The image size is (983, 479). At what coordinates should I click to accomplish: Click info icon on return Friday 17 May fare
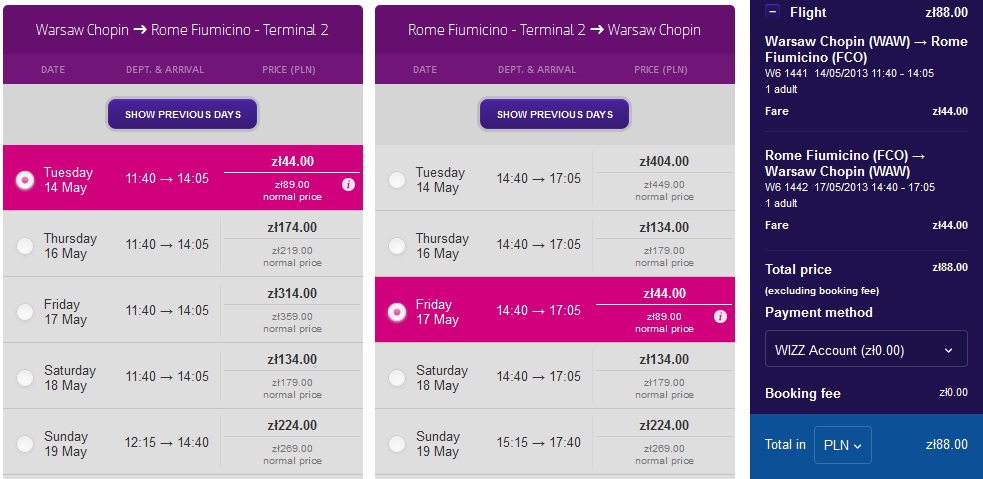[720, 317]
